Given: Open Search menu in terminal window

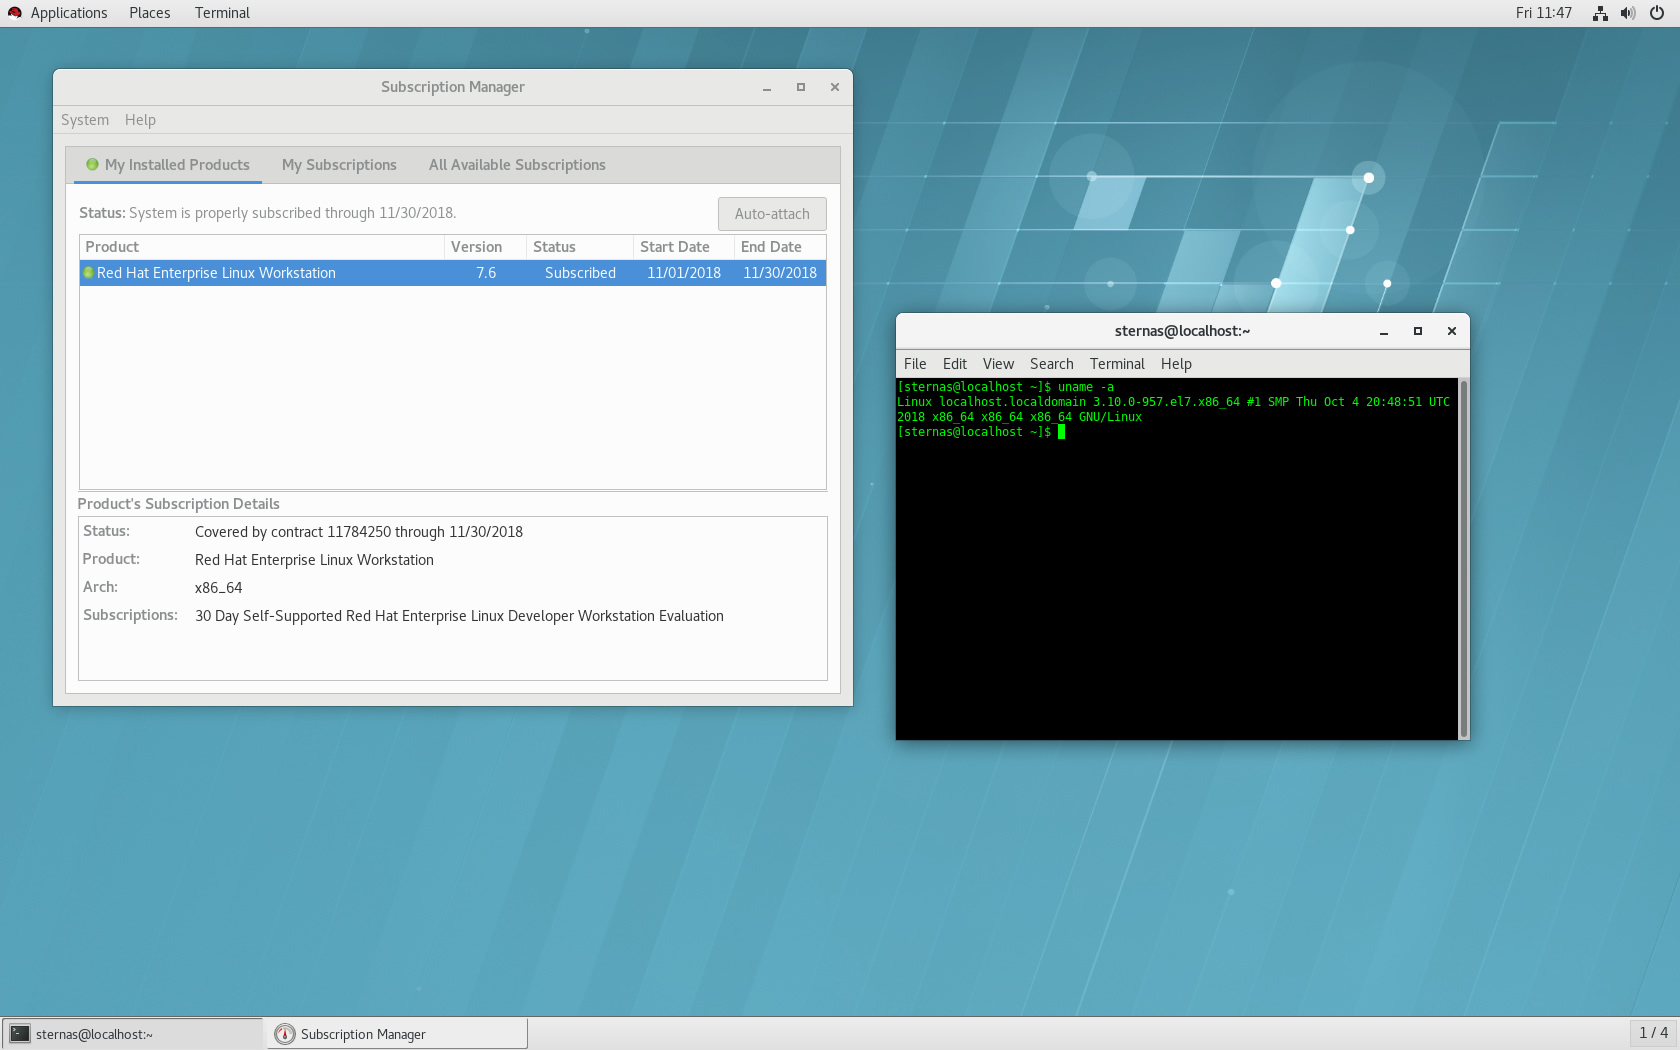Looking at the screenshot, I should click(1052, 364).
